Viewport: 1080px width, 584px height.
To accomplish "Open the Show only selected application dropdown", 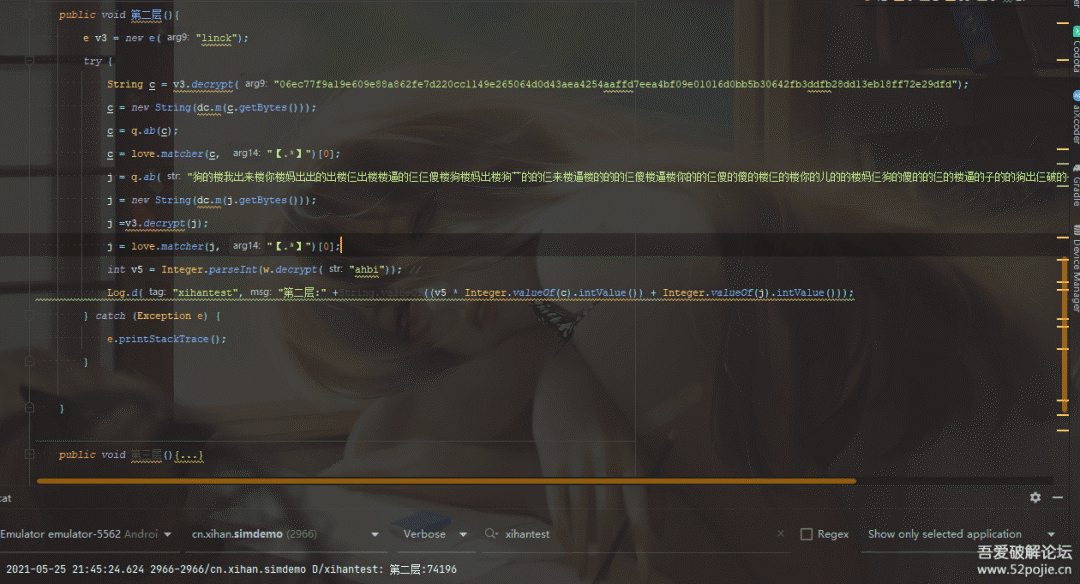I will pos(961,534).
